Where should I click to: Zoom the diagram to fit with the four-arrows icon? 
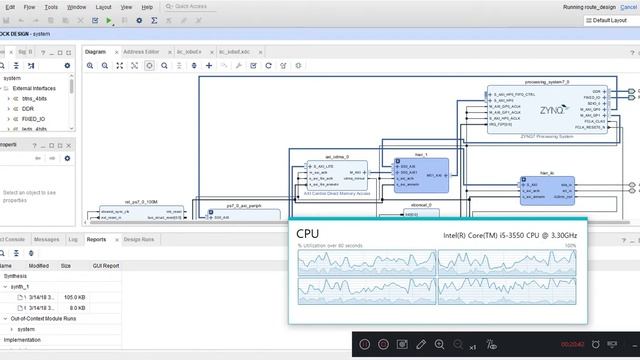coord(120,66)
